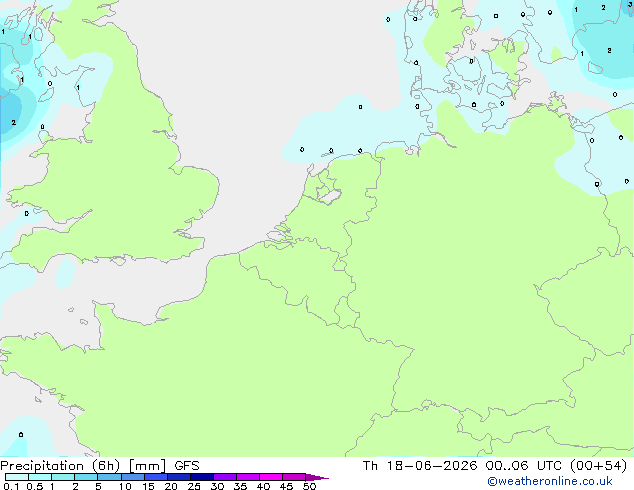Click the '[mm]' unit label
The width and height of the screenshot is (634, 490).
(147, 466)
